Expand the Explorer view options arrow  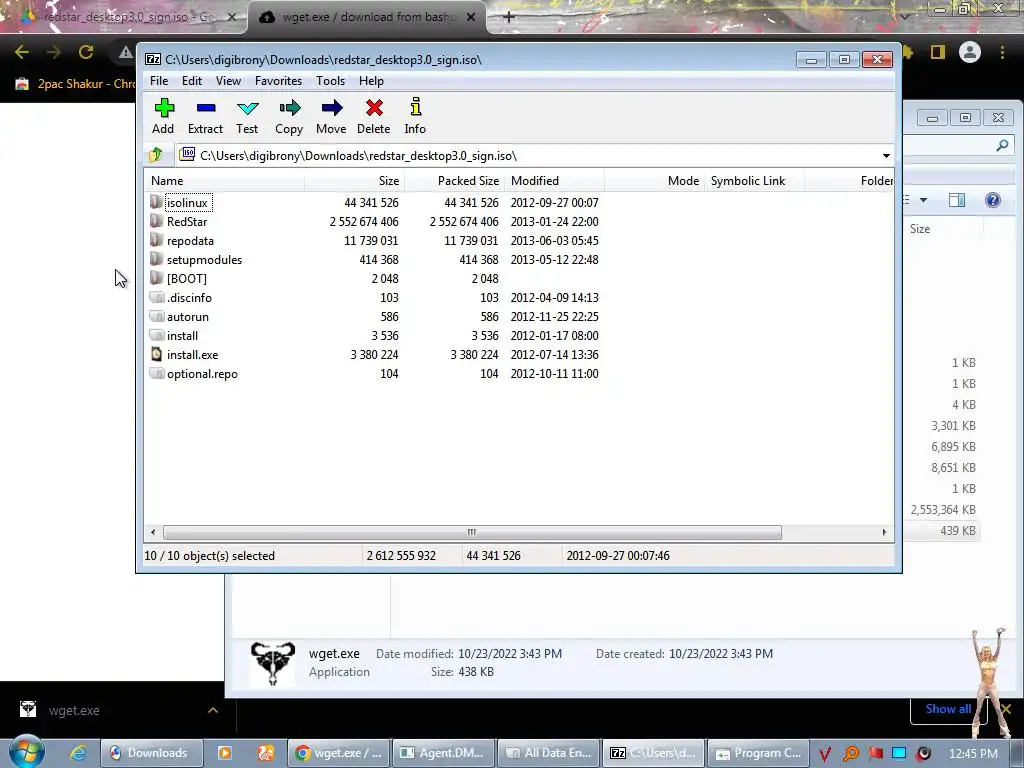923,200
